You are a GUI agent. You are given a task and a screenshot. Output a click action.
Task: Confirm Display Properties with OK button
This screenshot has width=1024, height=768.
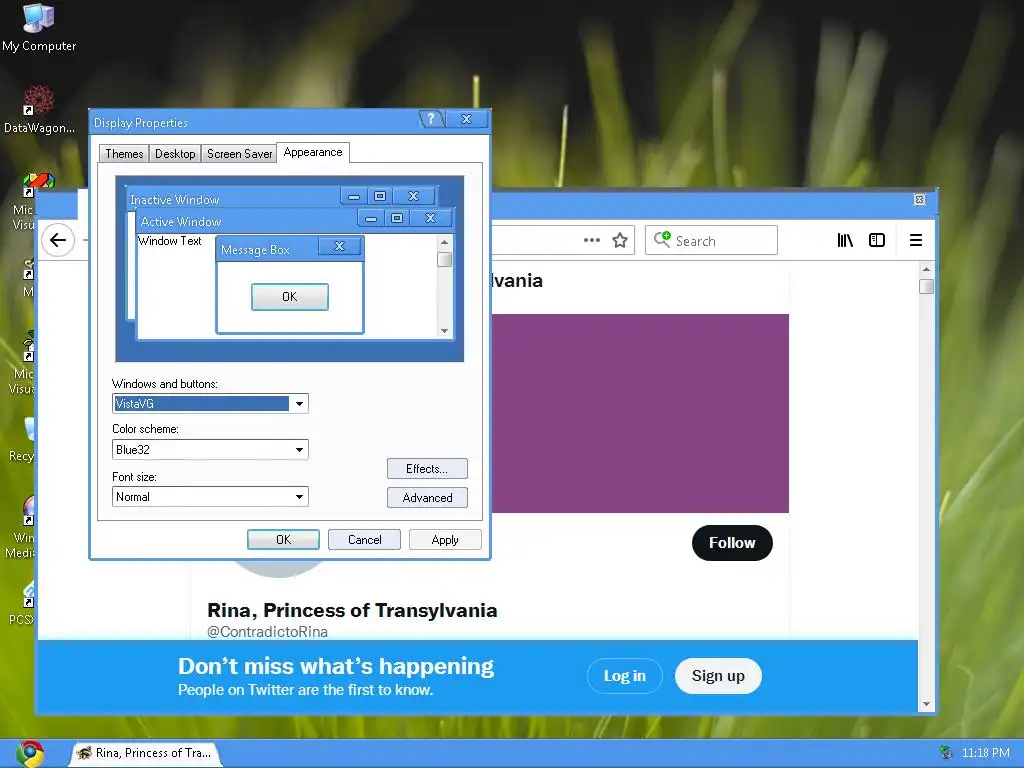click(283, 539)
